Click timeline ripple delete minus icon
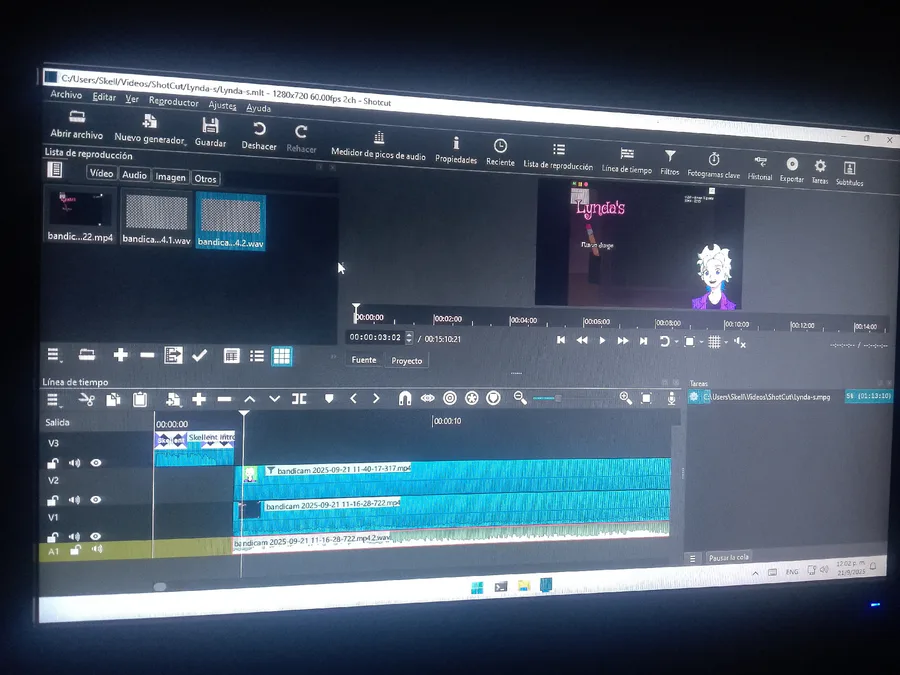Image resolution: width=900 pixels, height=675 pixels. pyautogui.click(x=224, y=399)
